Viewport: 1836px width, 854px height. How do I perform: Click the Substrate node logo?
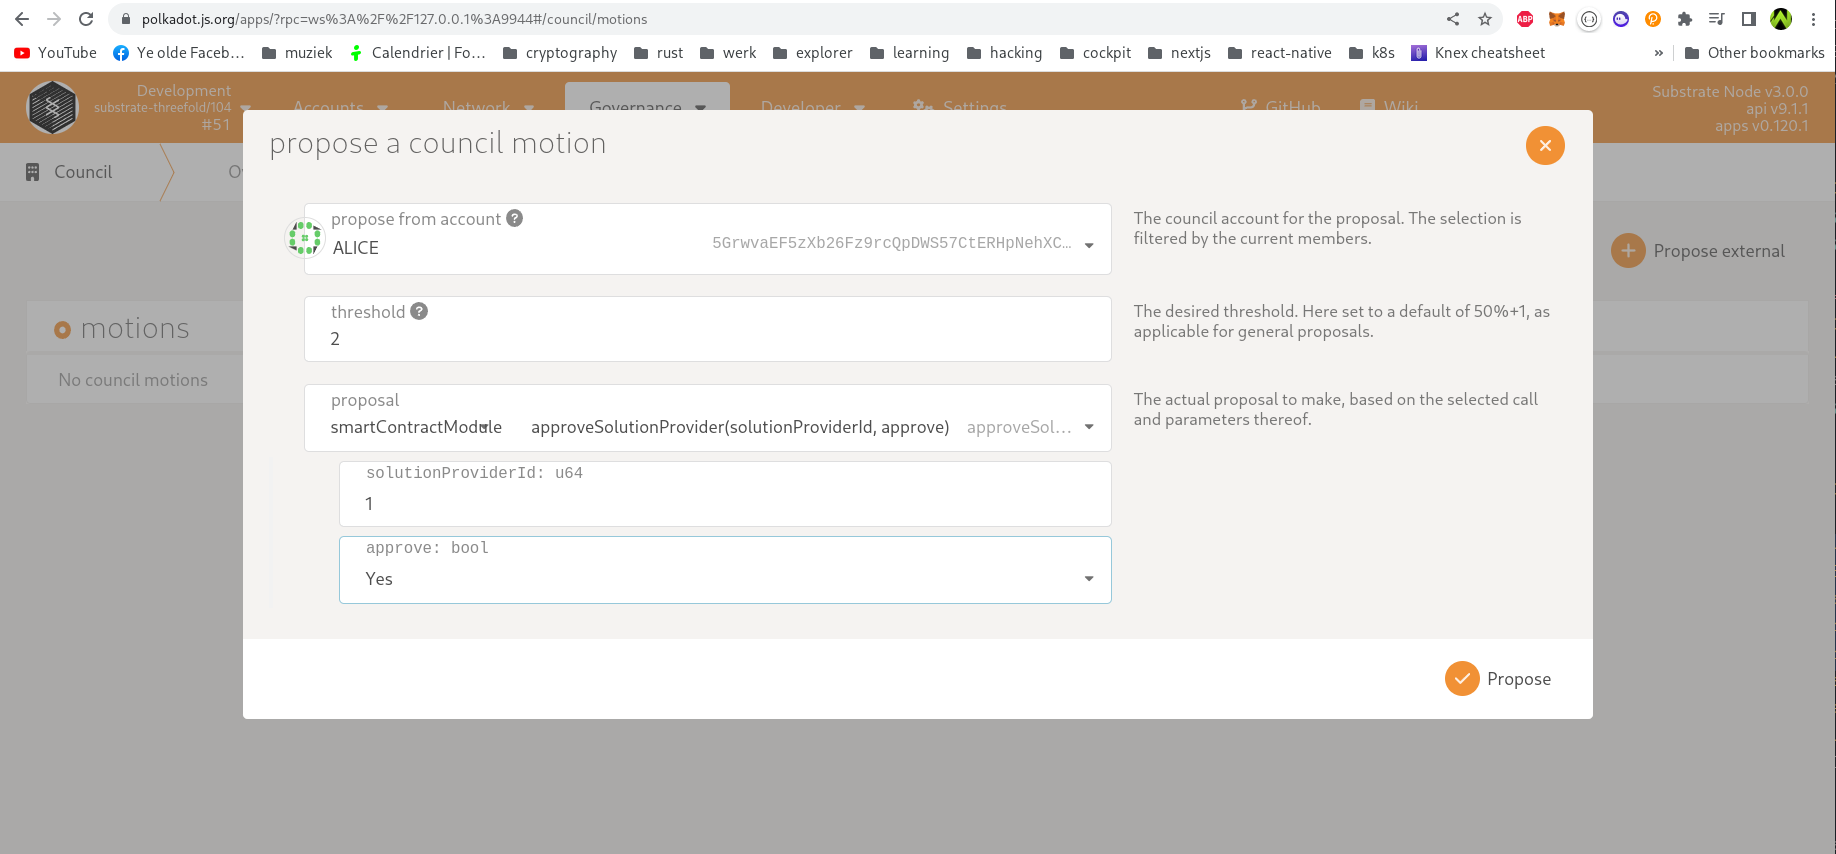(x=52, y=108)
